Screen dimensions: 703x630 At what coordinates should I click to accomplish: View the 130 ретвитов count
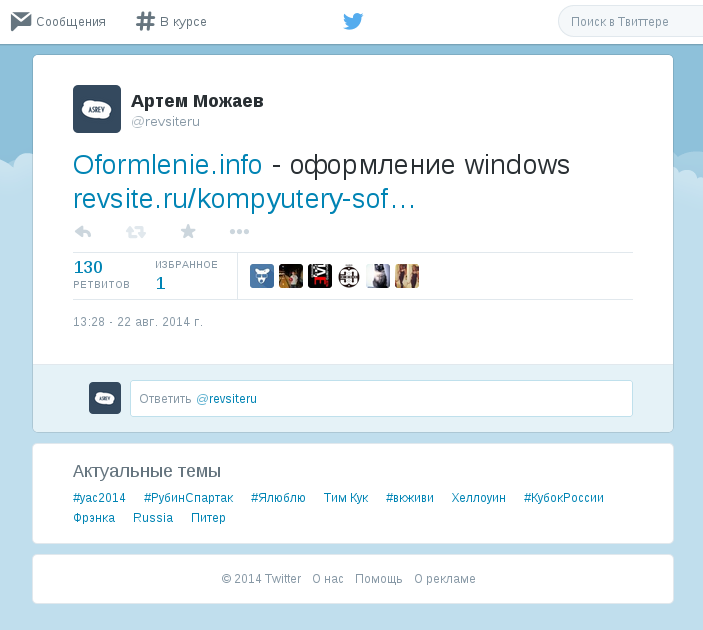coord(101,274)
